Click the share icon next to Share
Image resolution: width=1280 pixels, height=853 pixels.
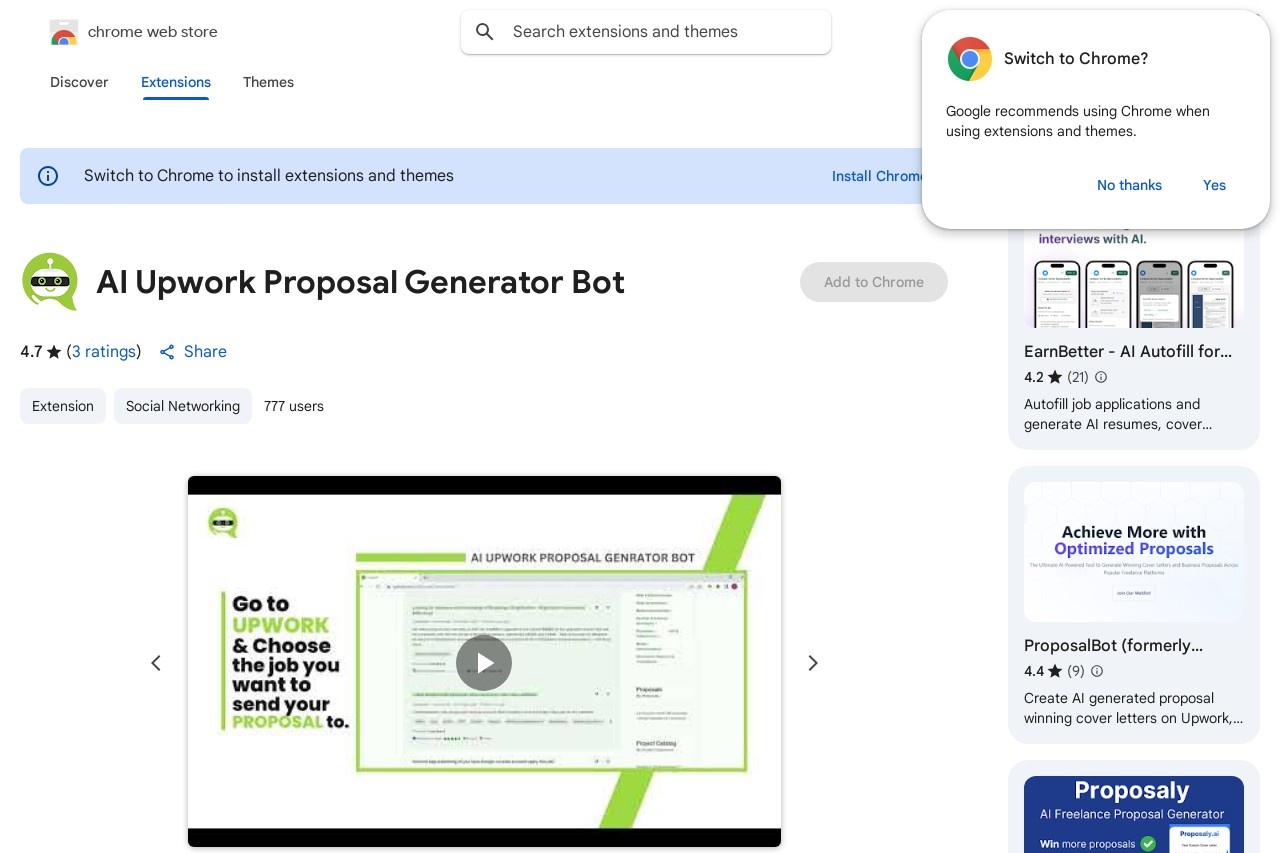pos(167,352)
